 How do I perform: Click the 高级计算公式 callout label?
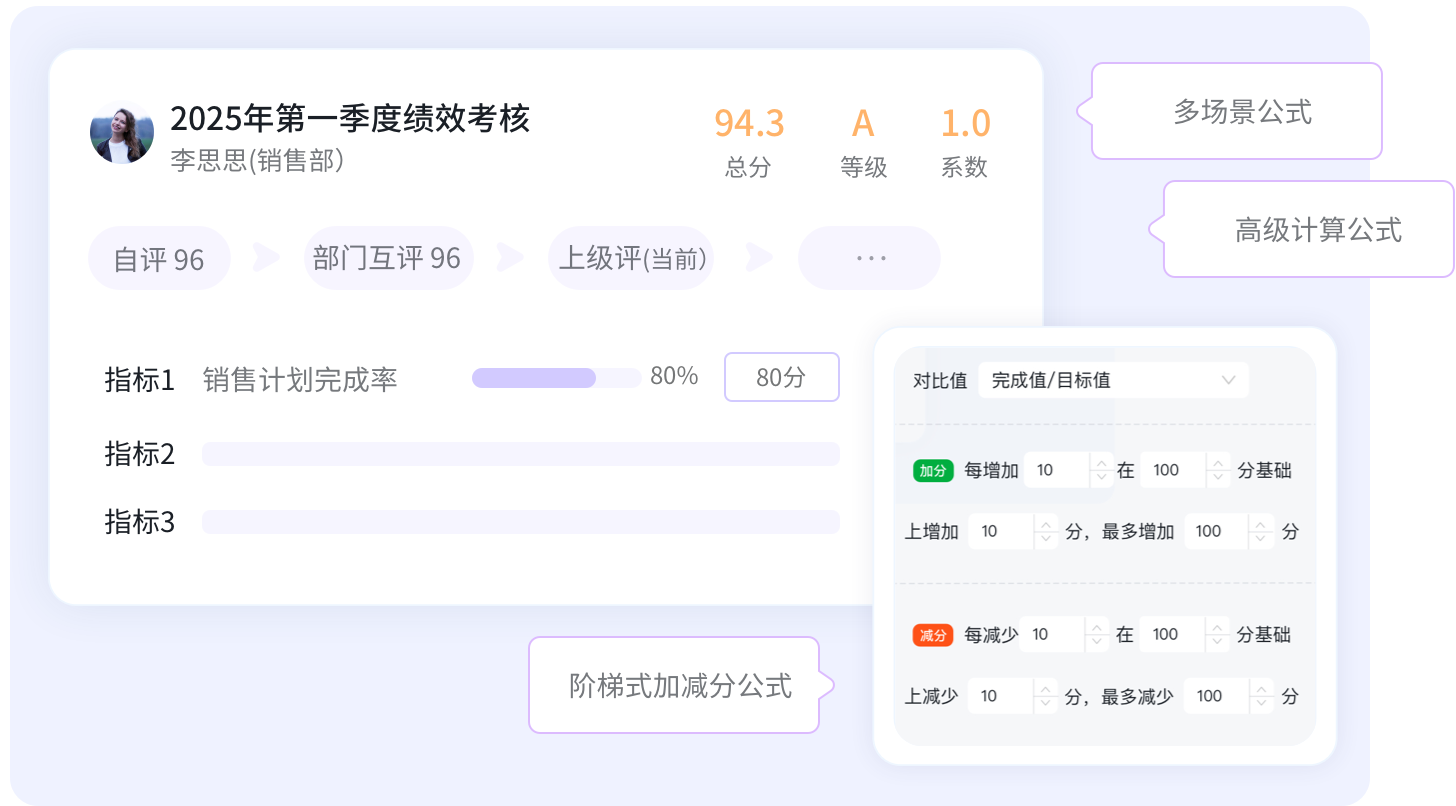tap(1317, 230)
